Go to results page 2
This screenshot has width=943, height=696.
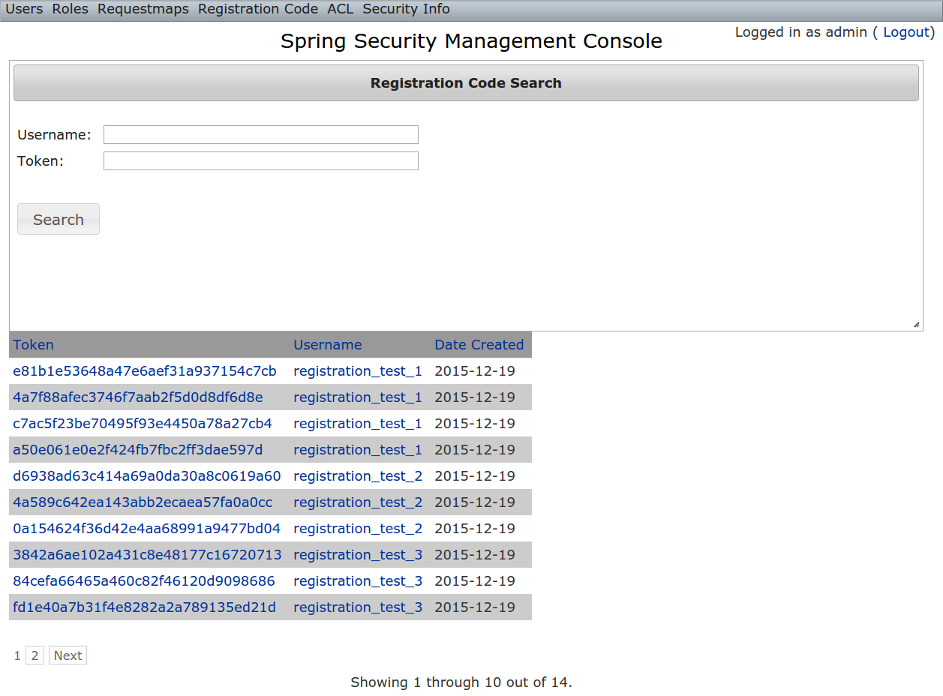pyautogui.click(x=35, y=655)
